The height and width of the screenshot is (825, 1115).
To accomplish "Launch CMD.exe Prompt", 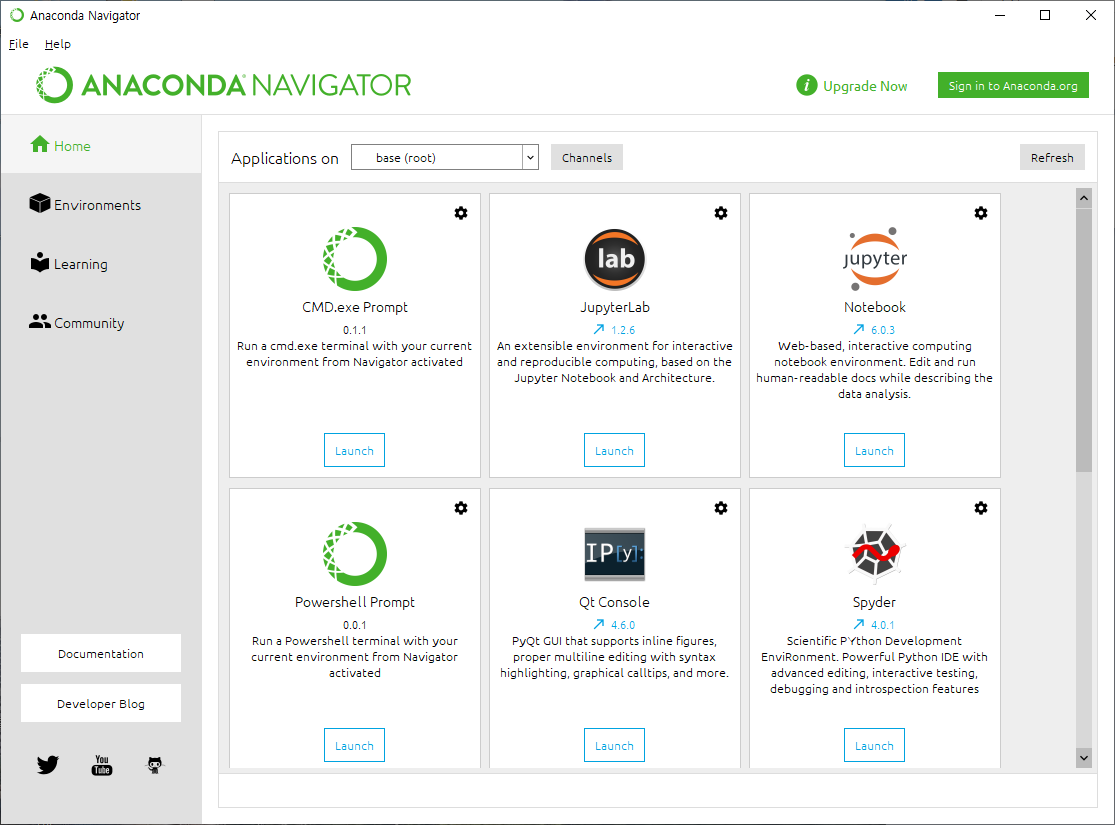I will [x=354, y=450].
